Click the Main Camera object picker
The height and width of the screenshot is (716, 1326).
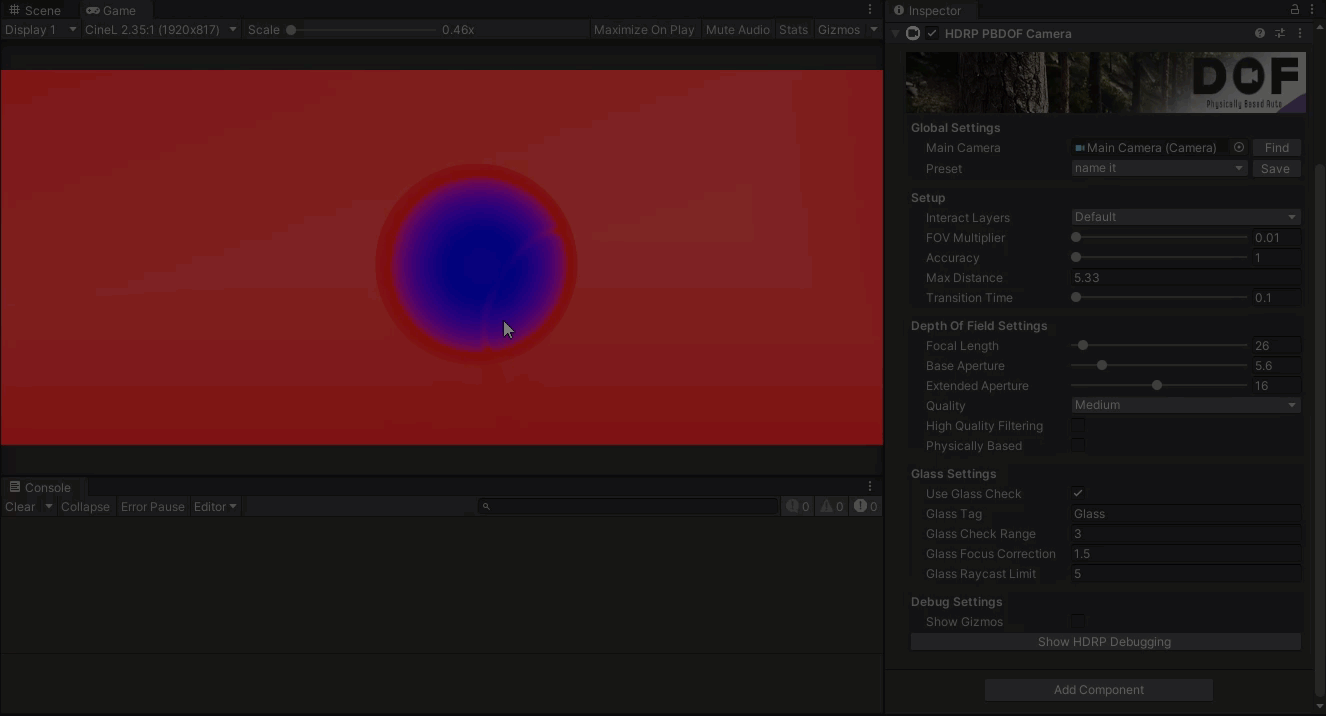(x=1239, y=147)
